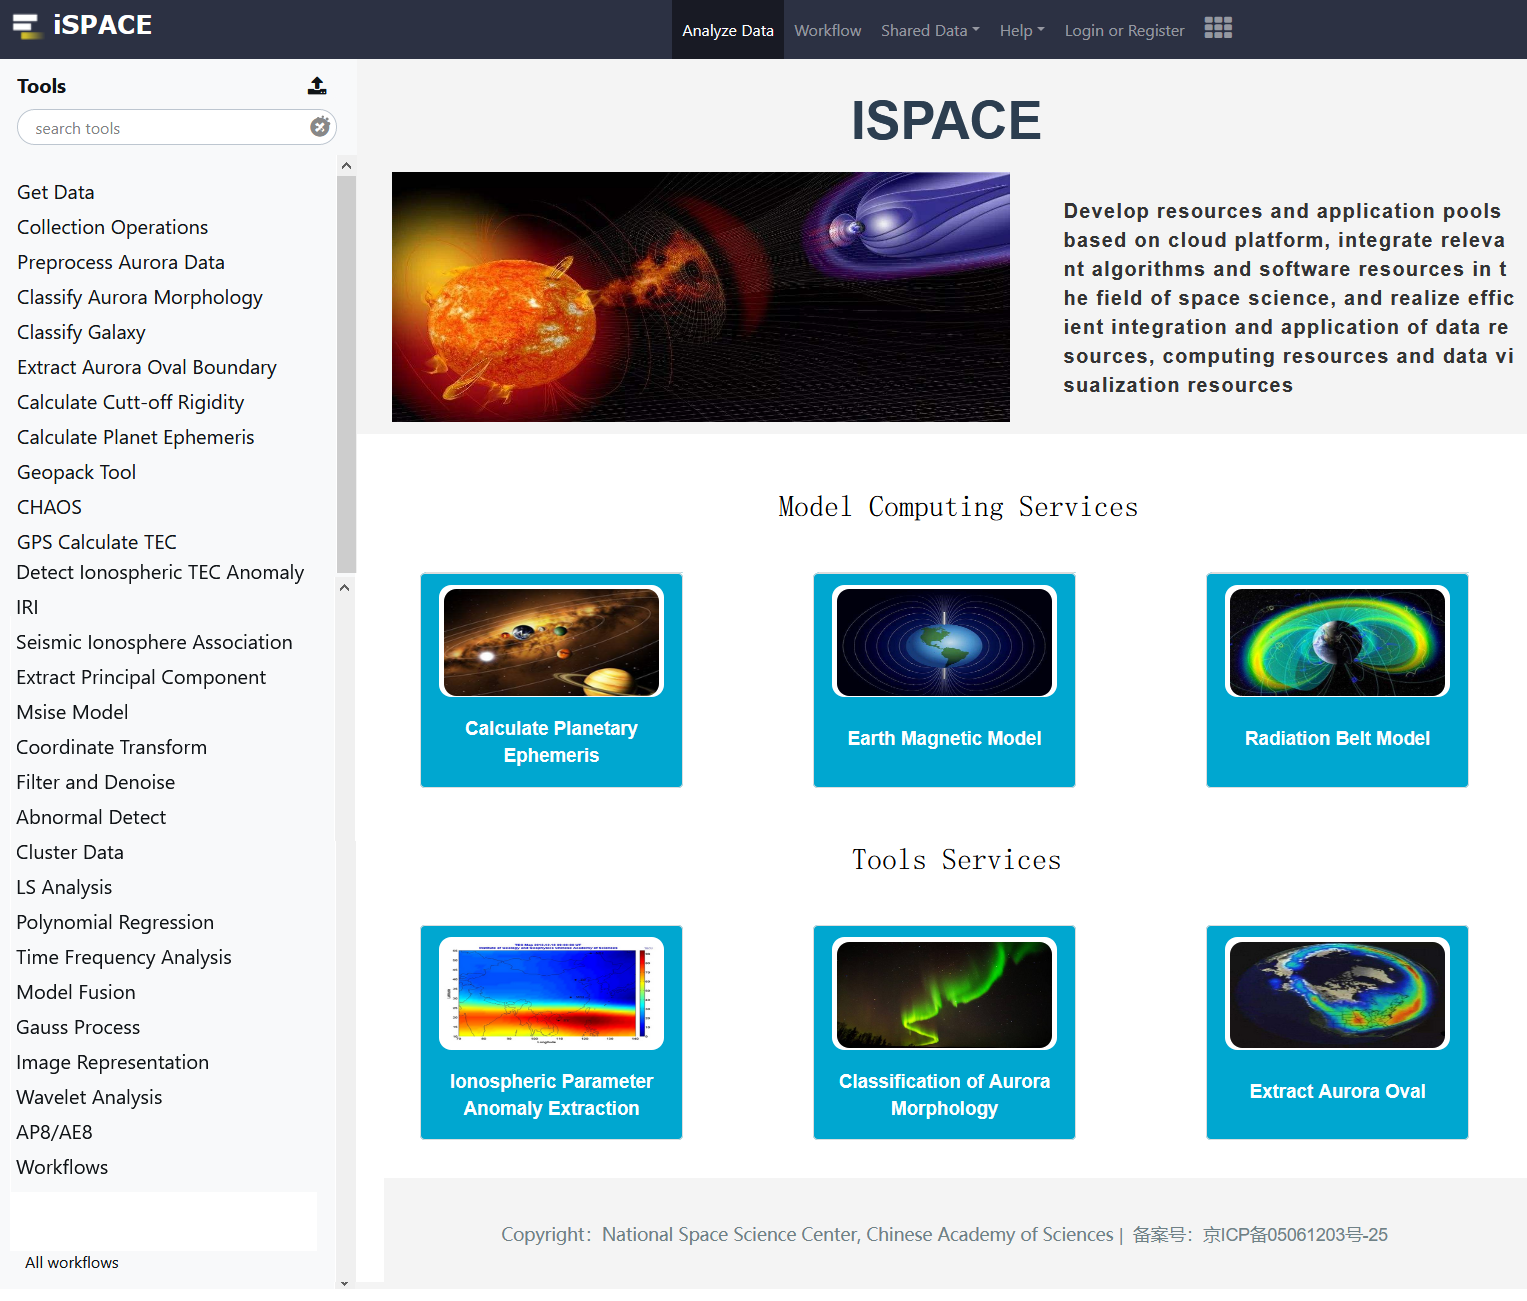
Task: Click the upload icon beside Tools heading
Action: [317, 86]
